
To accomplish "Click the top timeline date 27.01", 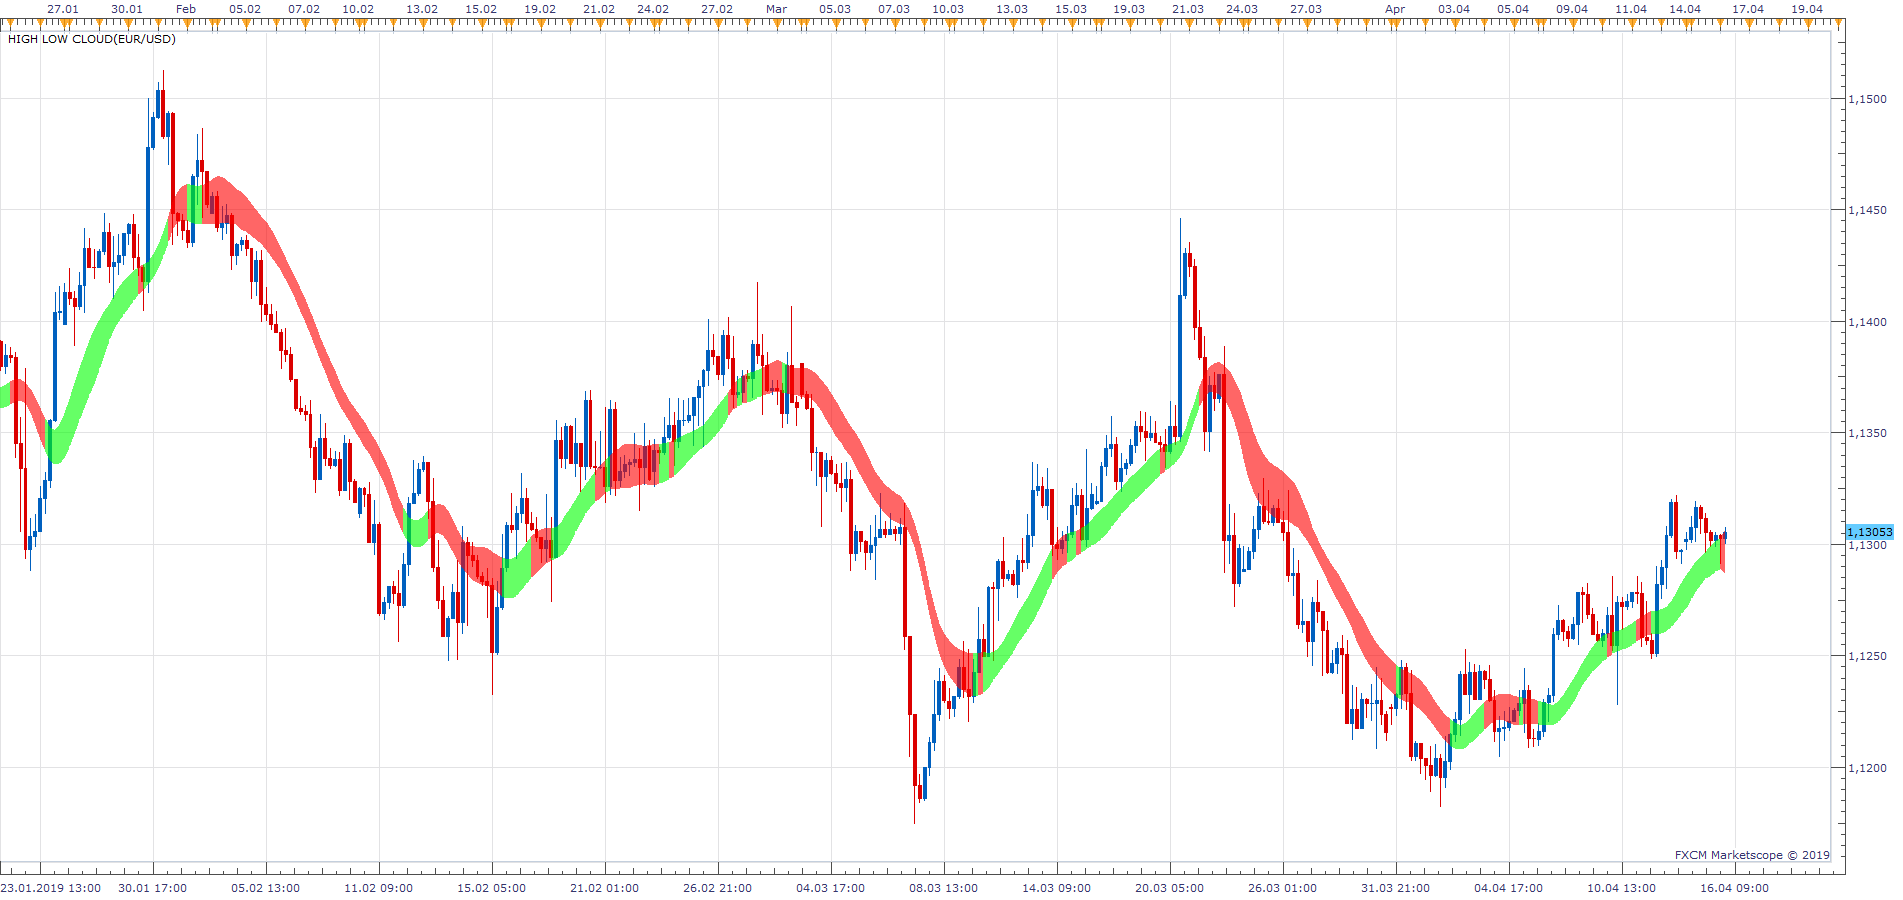I will 63,9.
